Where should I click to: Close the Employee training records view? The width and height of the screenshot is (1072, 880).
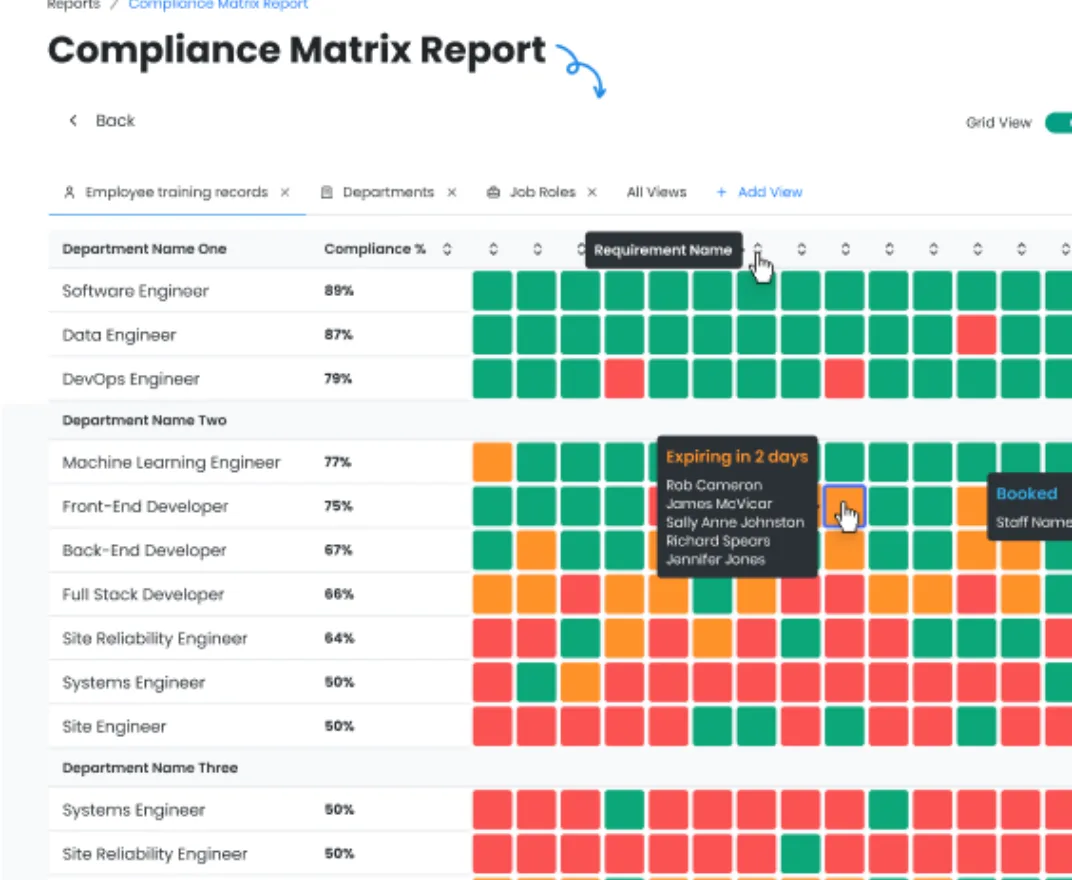285,192
